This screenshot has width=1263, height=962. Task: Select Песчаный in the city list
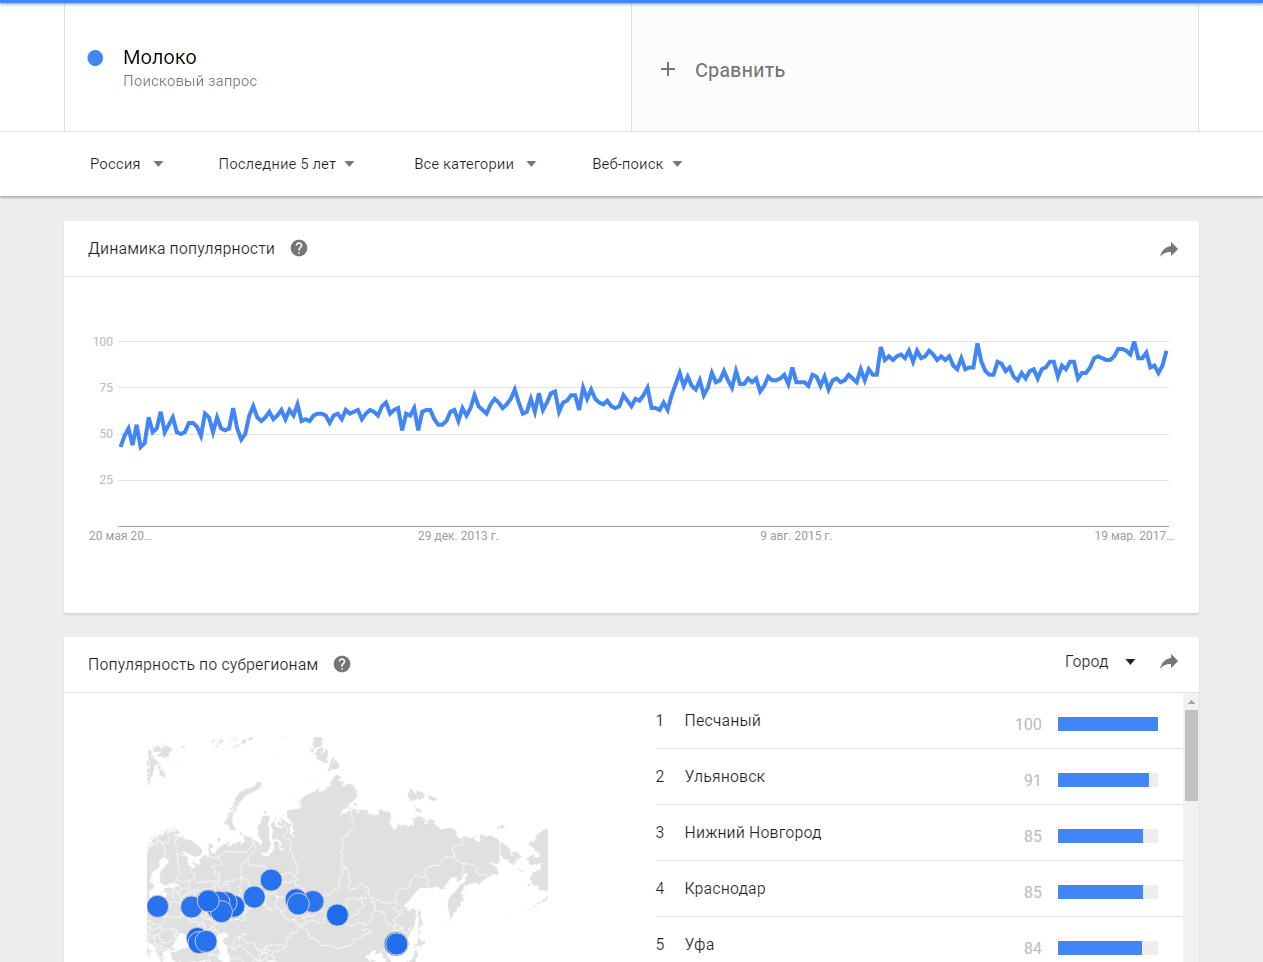click(x=722, y=720)
